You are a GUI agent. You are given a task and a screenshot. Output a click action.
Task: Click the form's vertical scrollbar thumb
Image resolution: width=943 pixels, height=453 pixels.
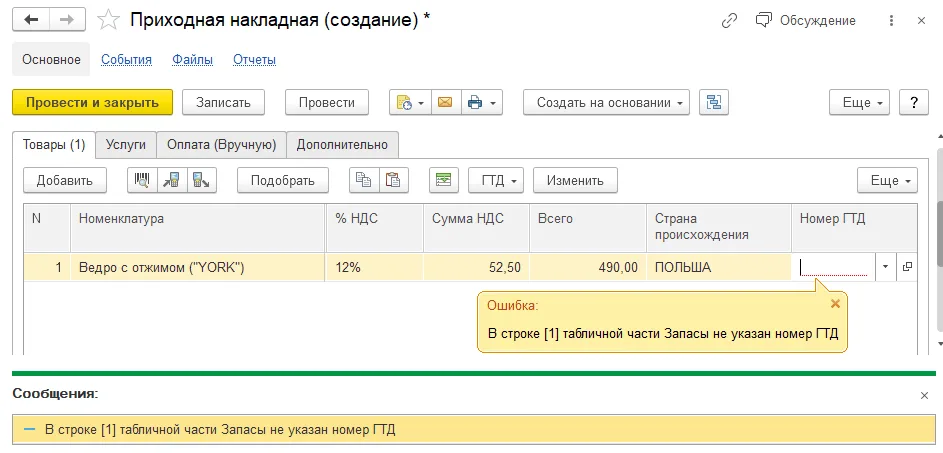(x=939, y=232)
